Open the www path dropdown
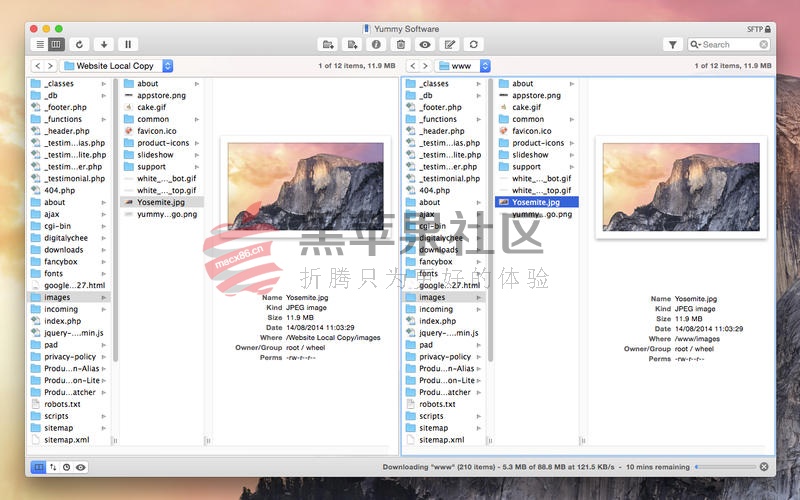This screenshot has width=800, height=500. click(463, 66)
